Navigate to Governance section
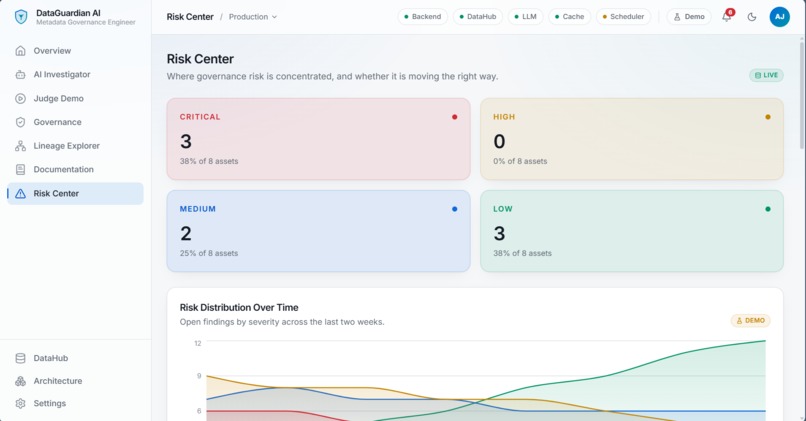 tap(75, 122)
